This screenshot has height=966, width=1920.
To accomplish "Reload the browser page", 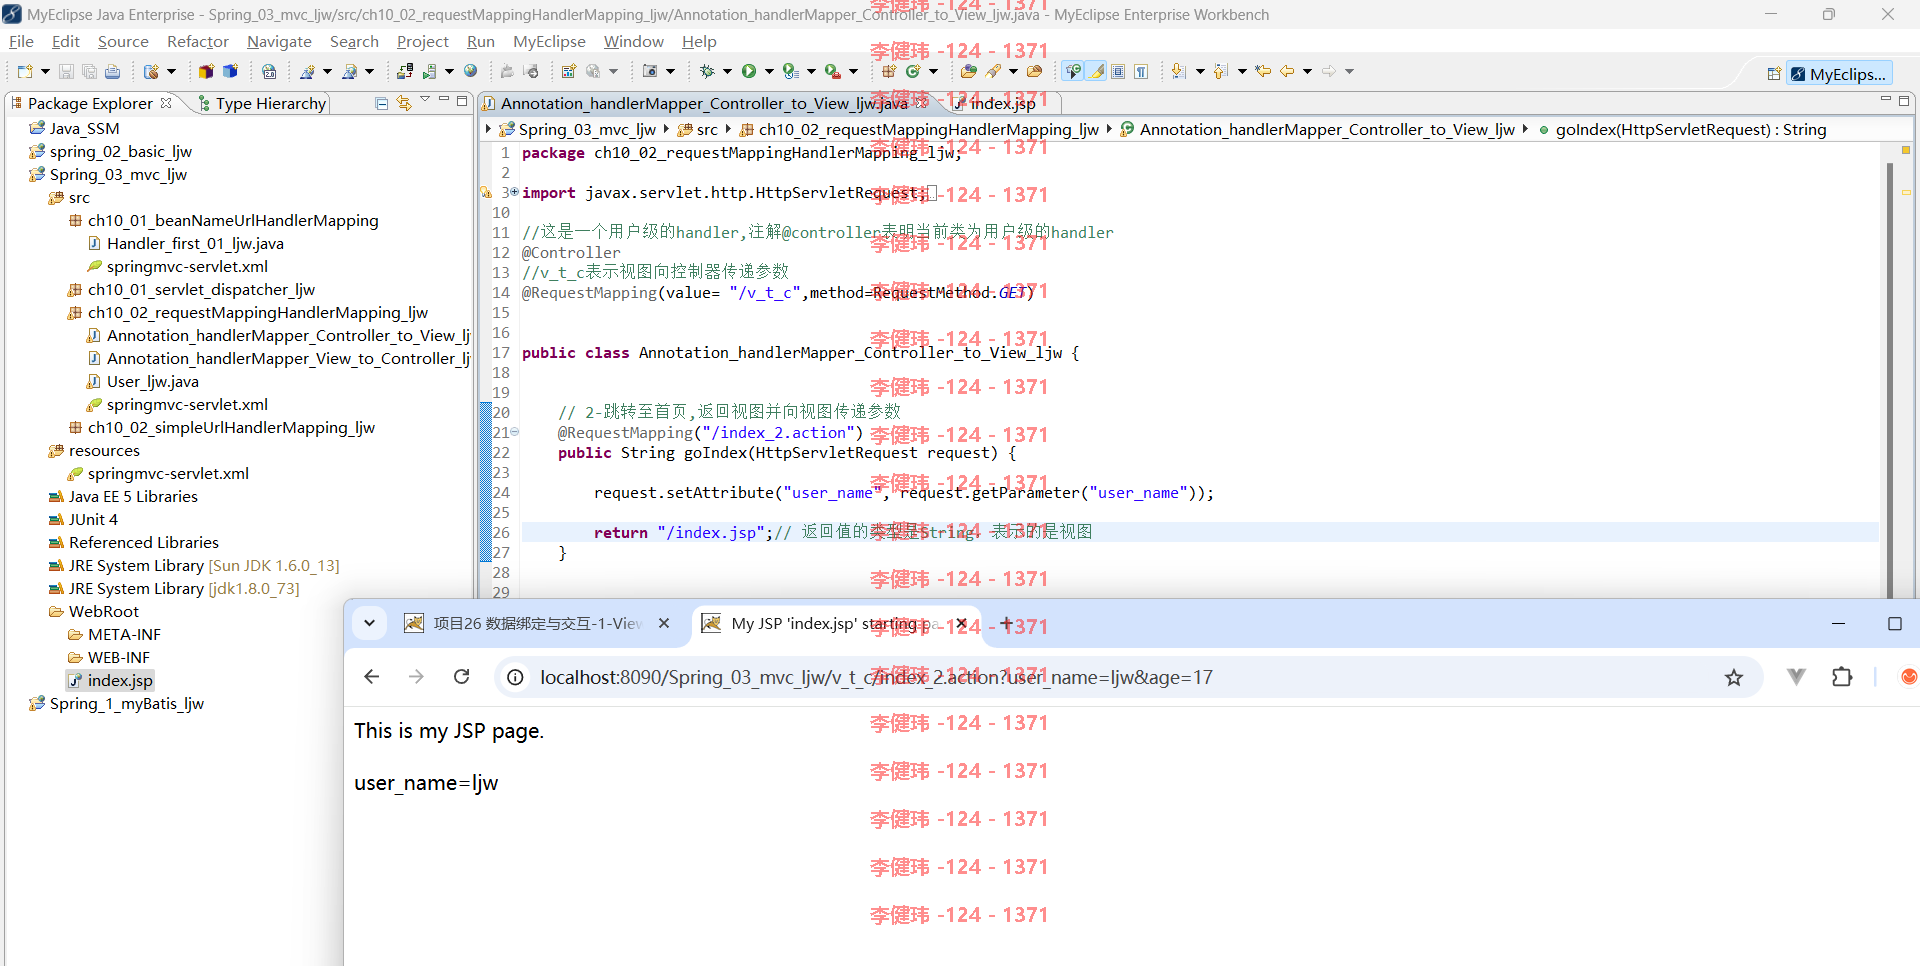I will (x=462, y=677).
